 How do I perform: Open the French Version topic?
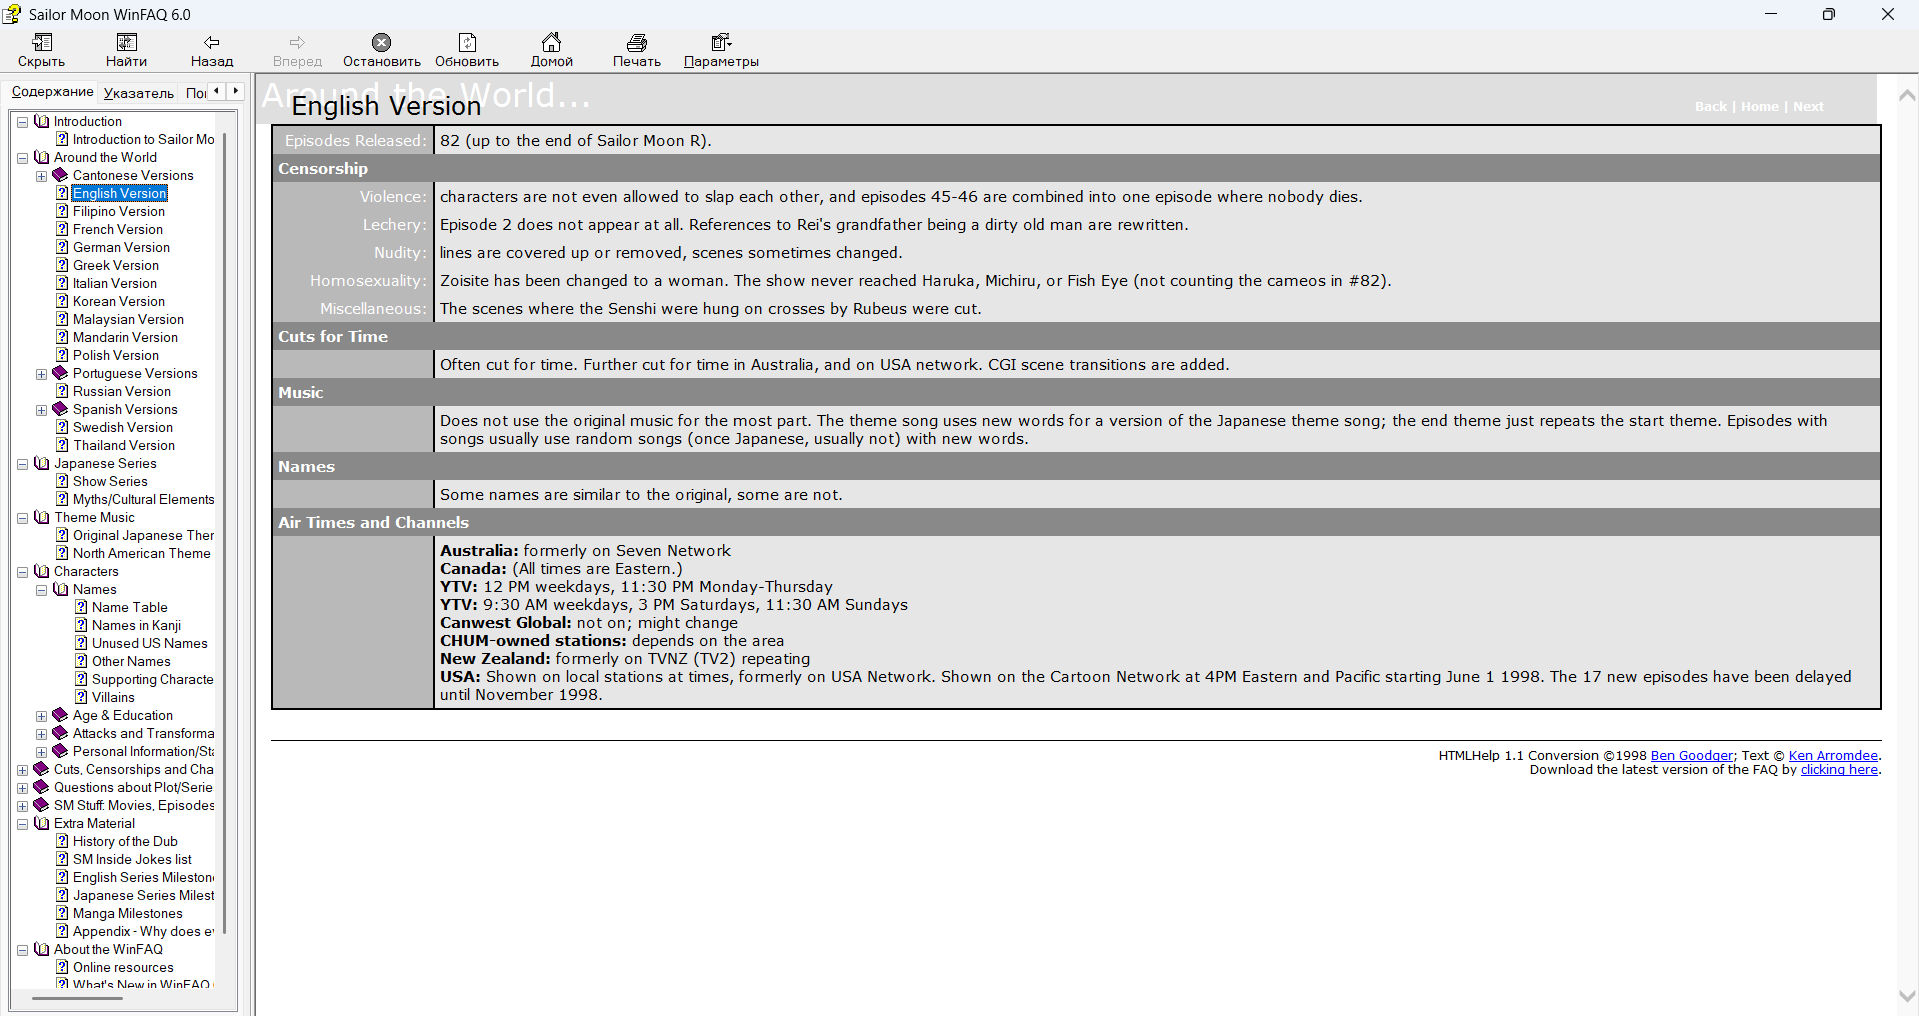tap(117, 230)
